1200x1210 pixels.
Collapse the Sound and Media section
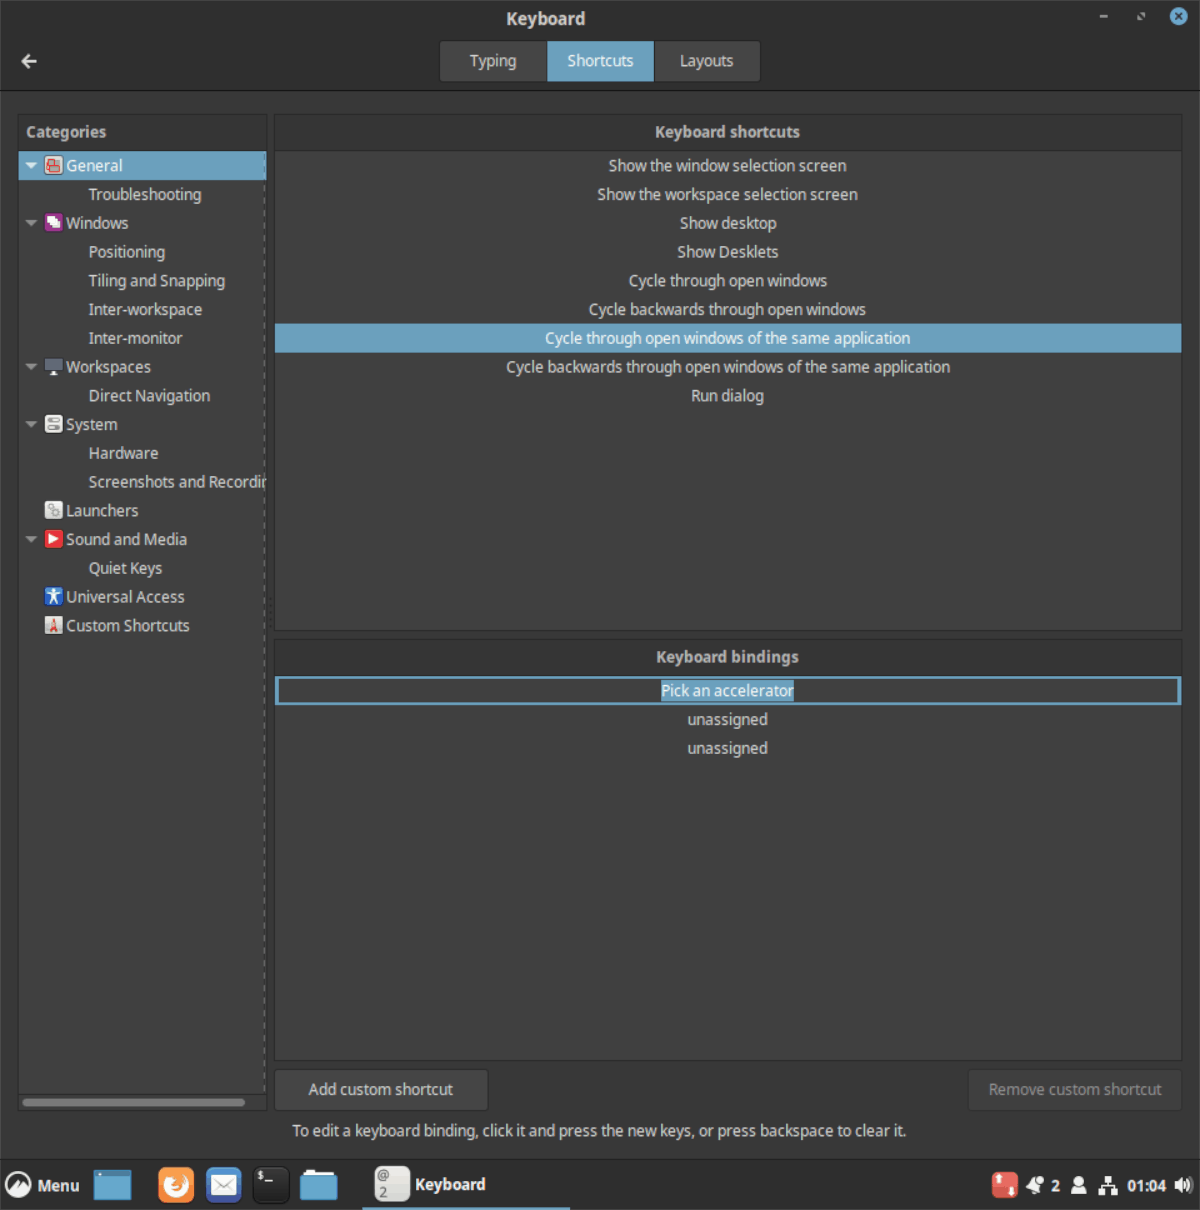30,539
